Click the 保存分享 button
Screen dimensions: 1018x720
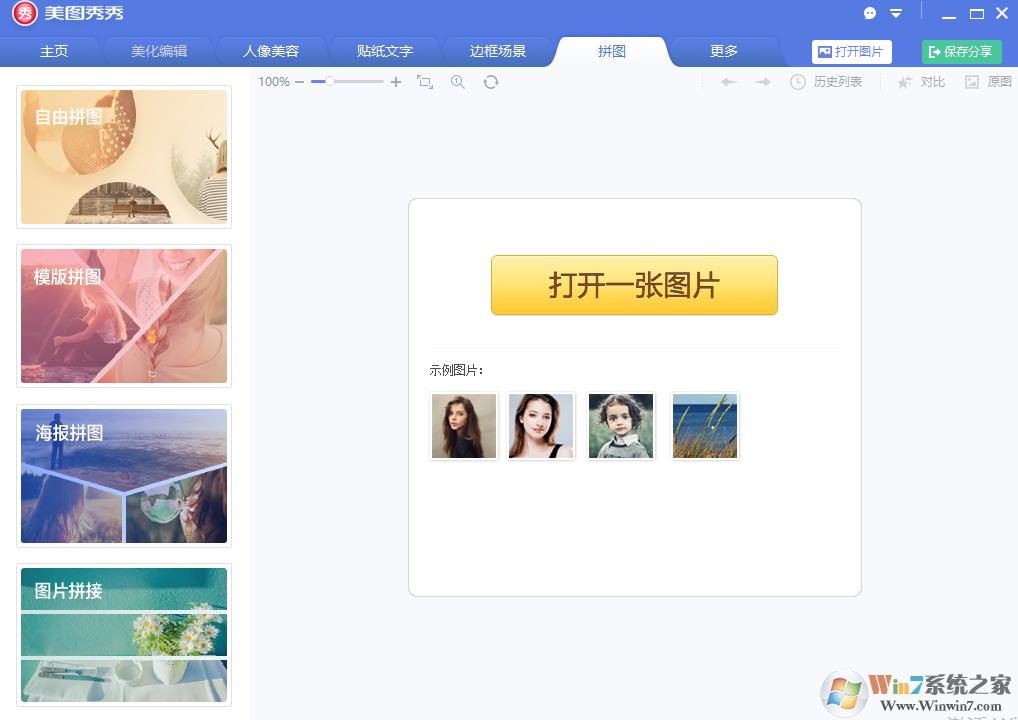[x=962, y=52]
